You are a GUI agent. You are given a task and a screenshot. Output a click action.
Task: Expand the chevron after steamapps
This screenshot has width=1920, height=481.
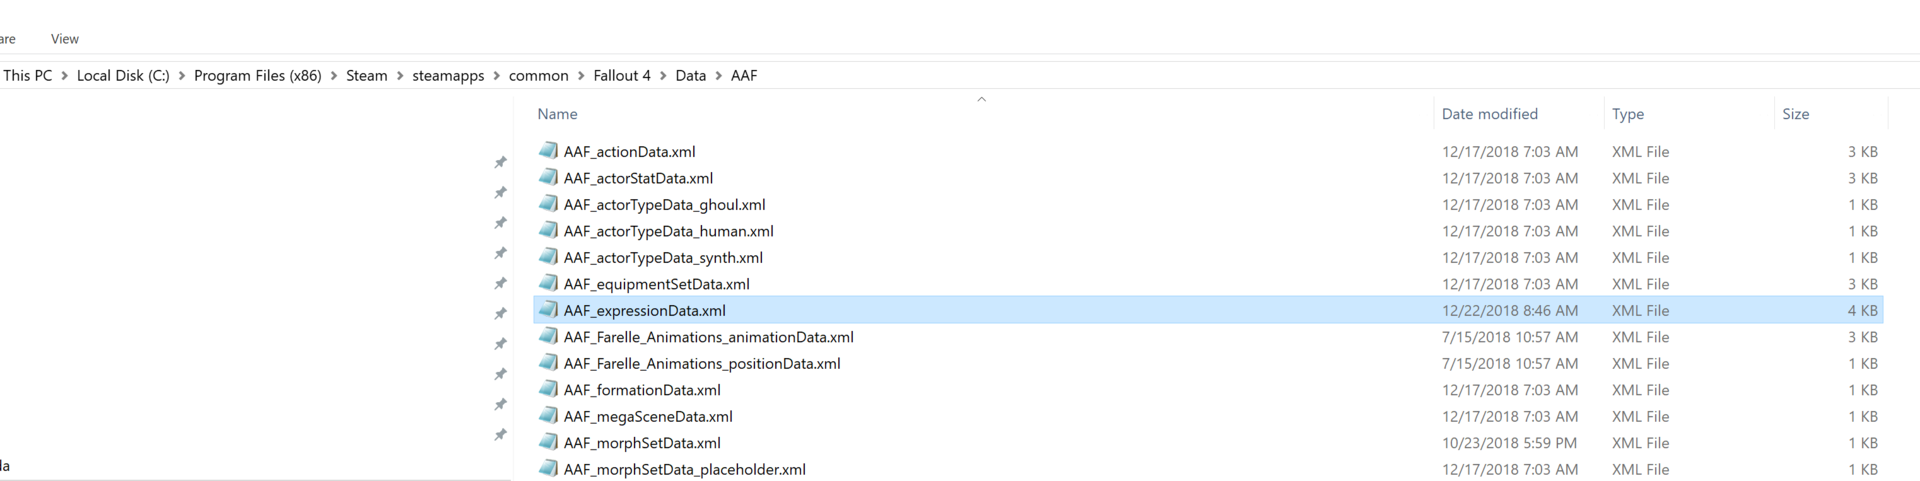pos(497,76)
